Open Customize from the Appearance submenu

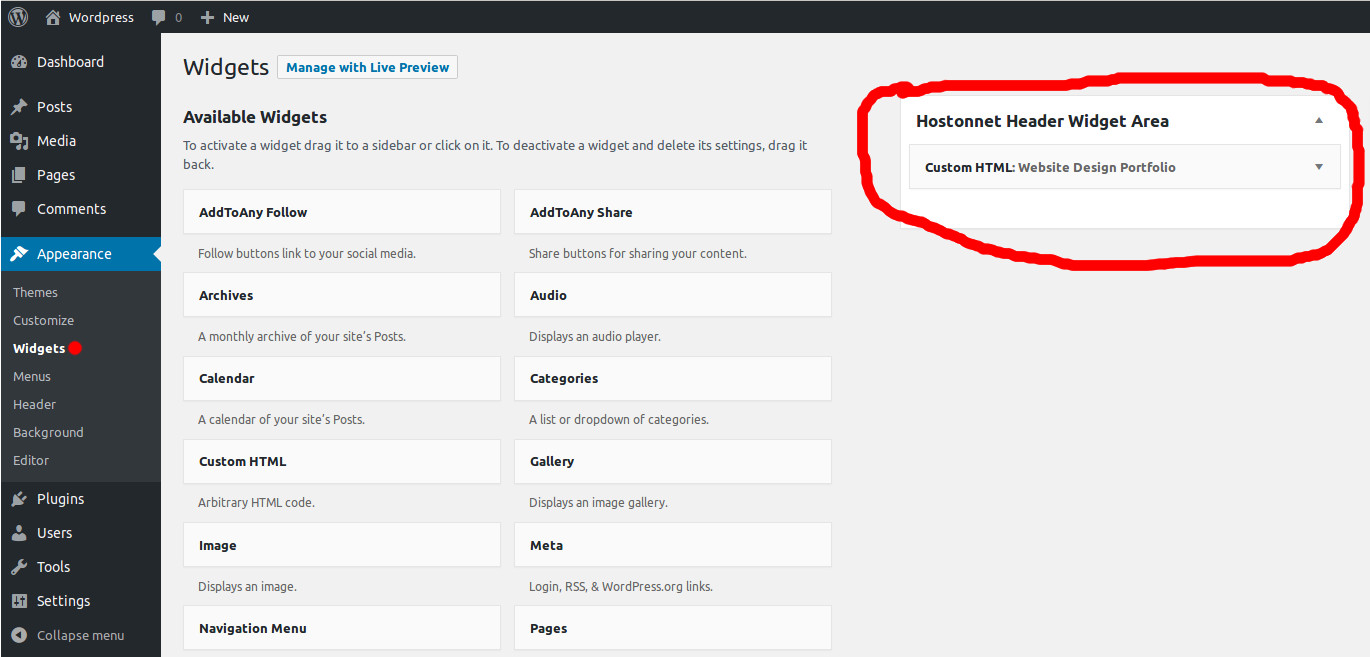coord(43,320)
